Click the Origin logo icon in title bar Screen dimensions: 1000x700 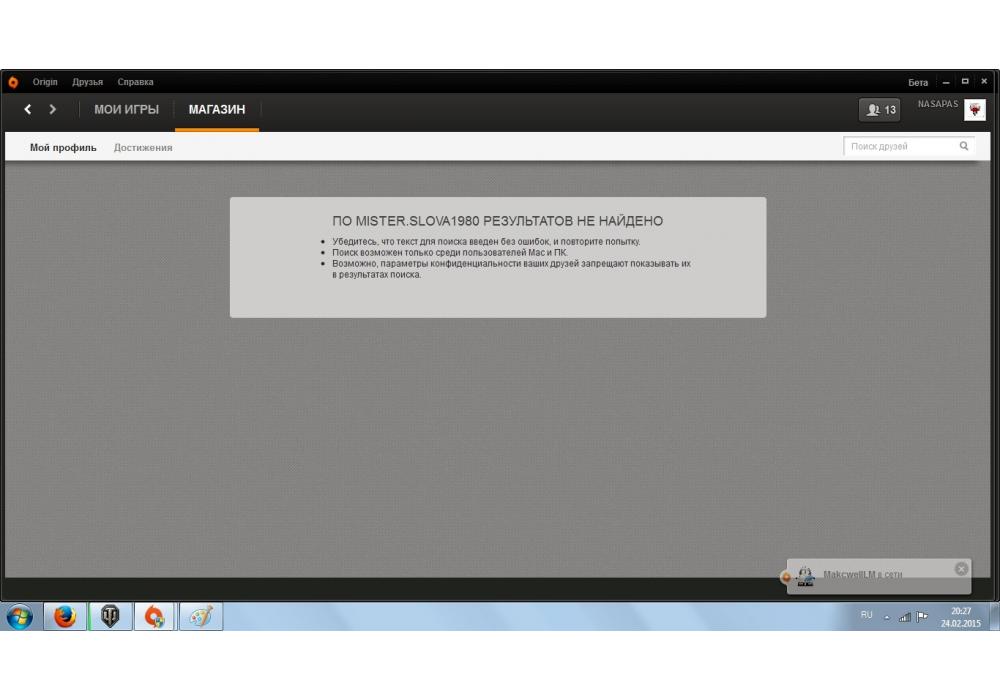(13, 82)
